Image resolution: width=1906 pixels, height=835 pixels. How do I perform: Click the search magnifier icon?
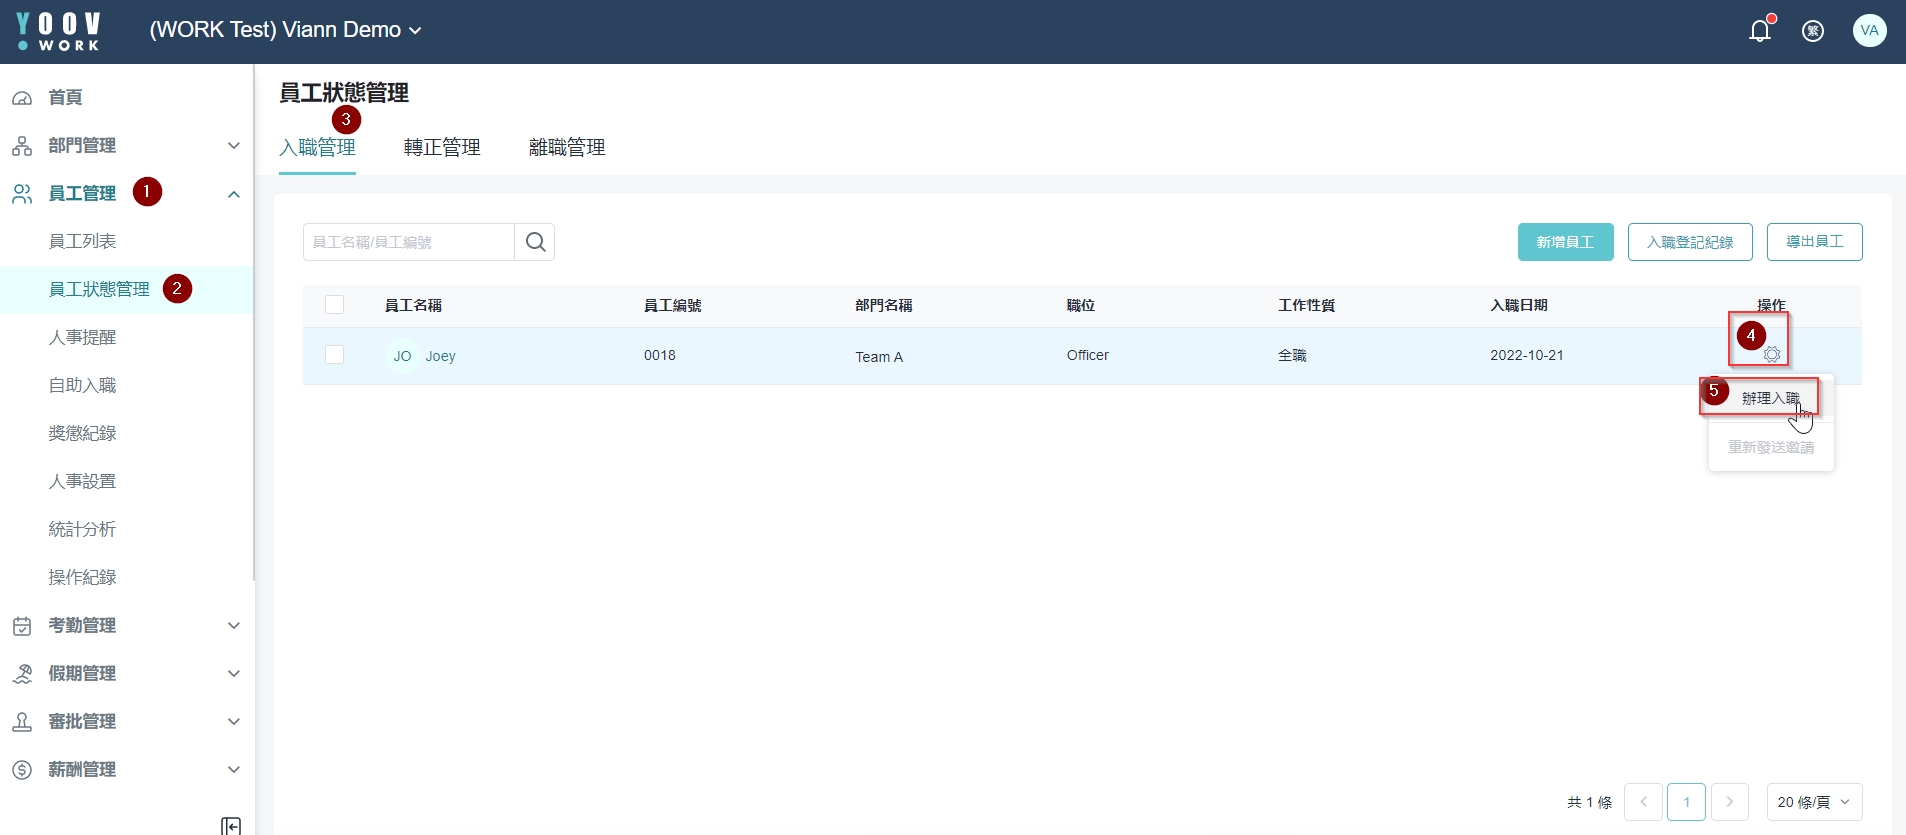tap(535, 242)
